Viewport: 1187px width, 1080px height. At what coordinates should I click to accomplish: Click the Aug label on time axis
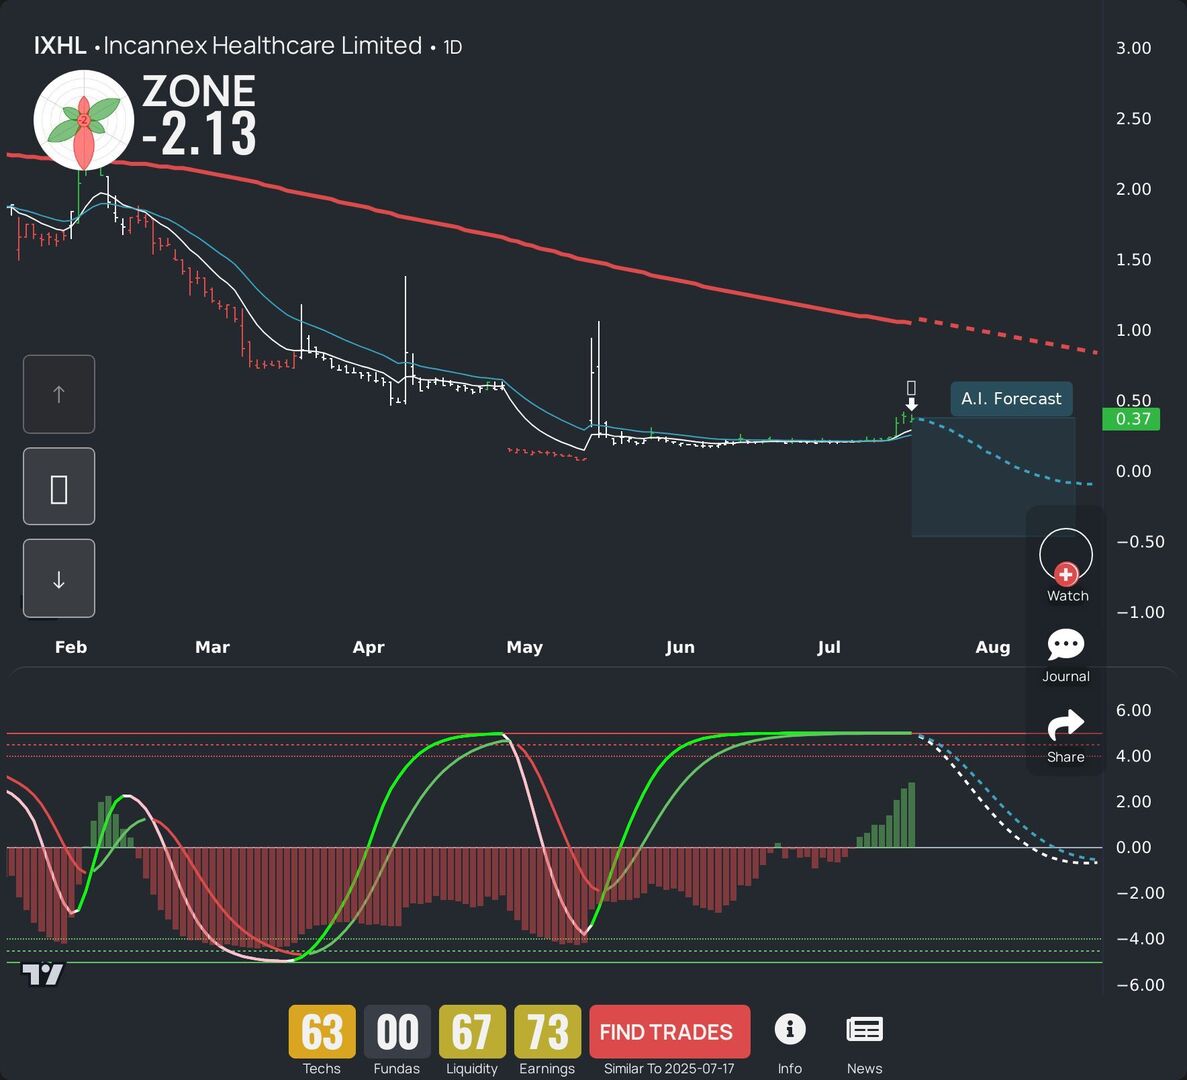(992, 647)
